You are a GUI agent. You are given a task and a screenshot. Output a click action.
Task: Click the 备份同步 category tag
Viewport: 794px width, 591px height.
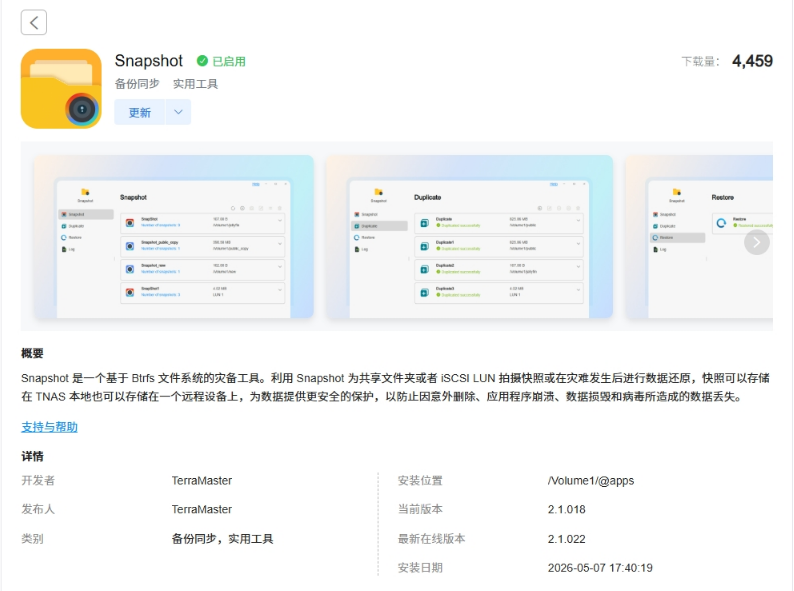[x=137, y=84]
